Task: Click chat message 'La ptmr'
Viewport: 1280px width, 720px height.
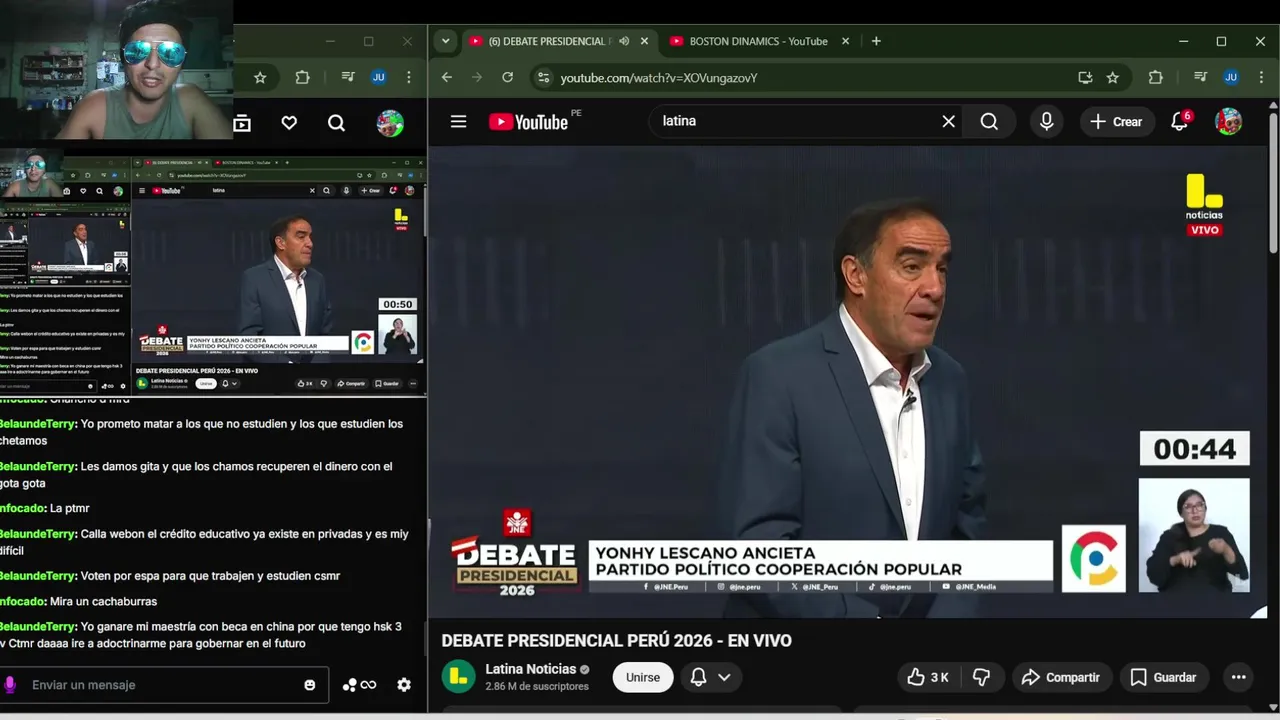Action: 45,508
